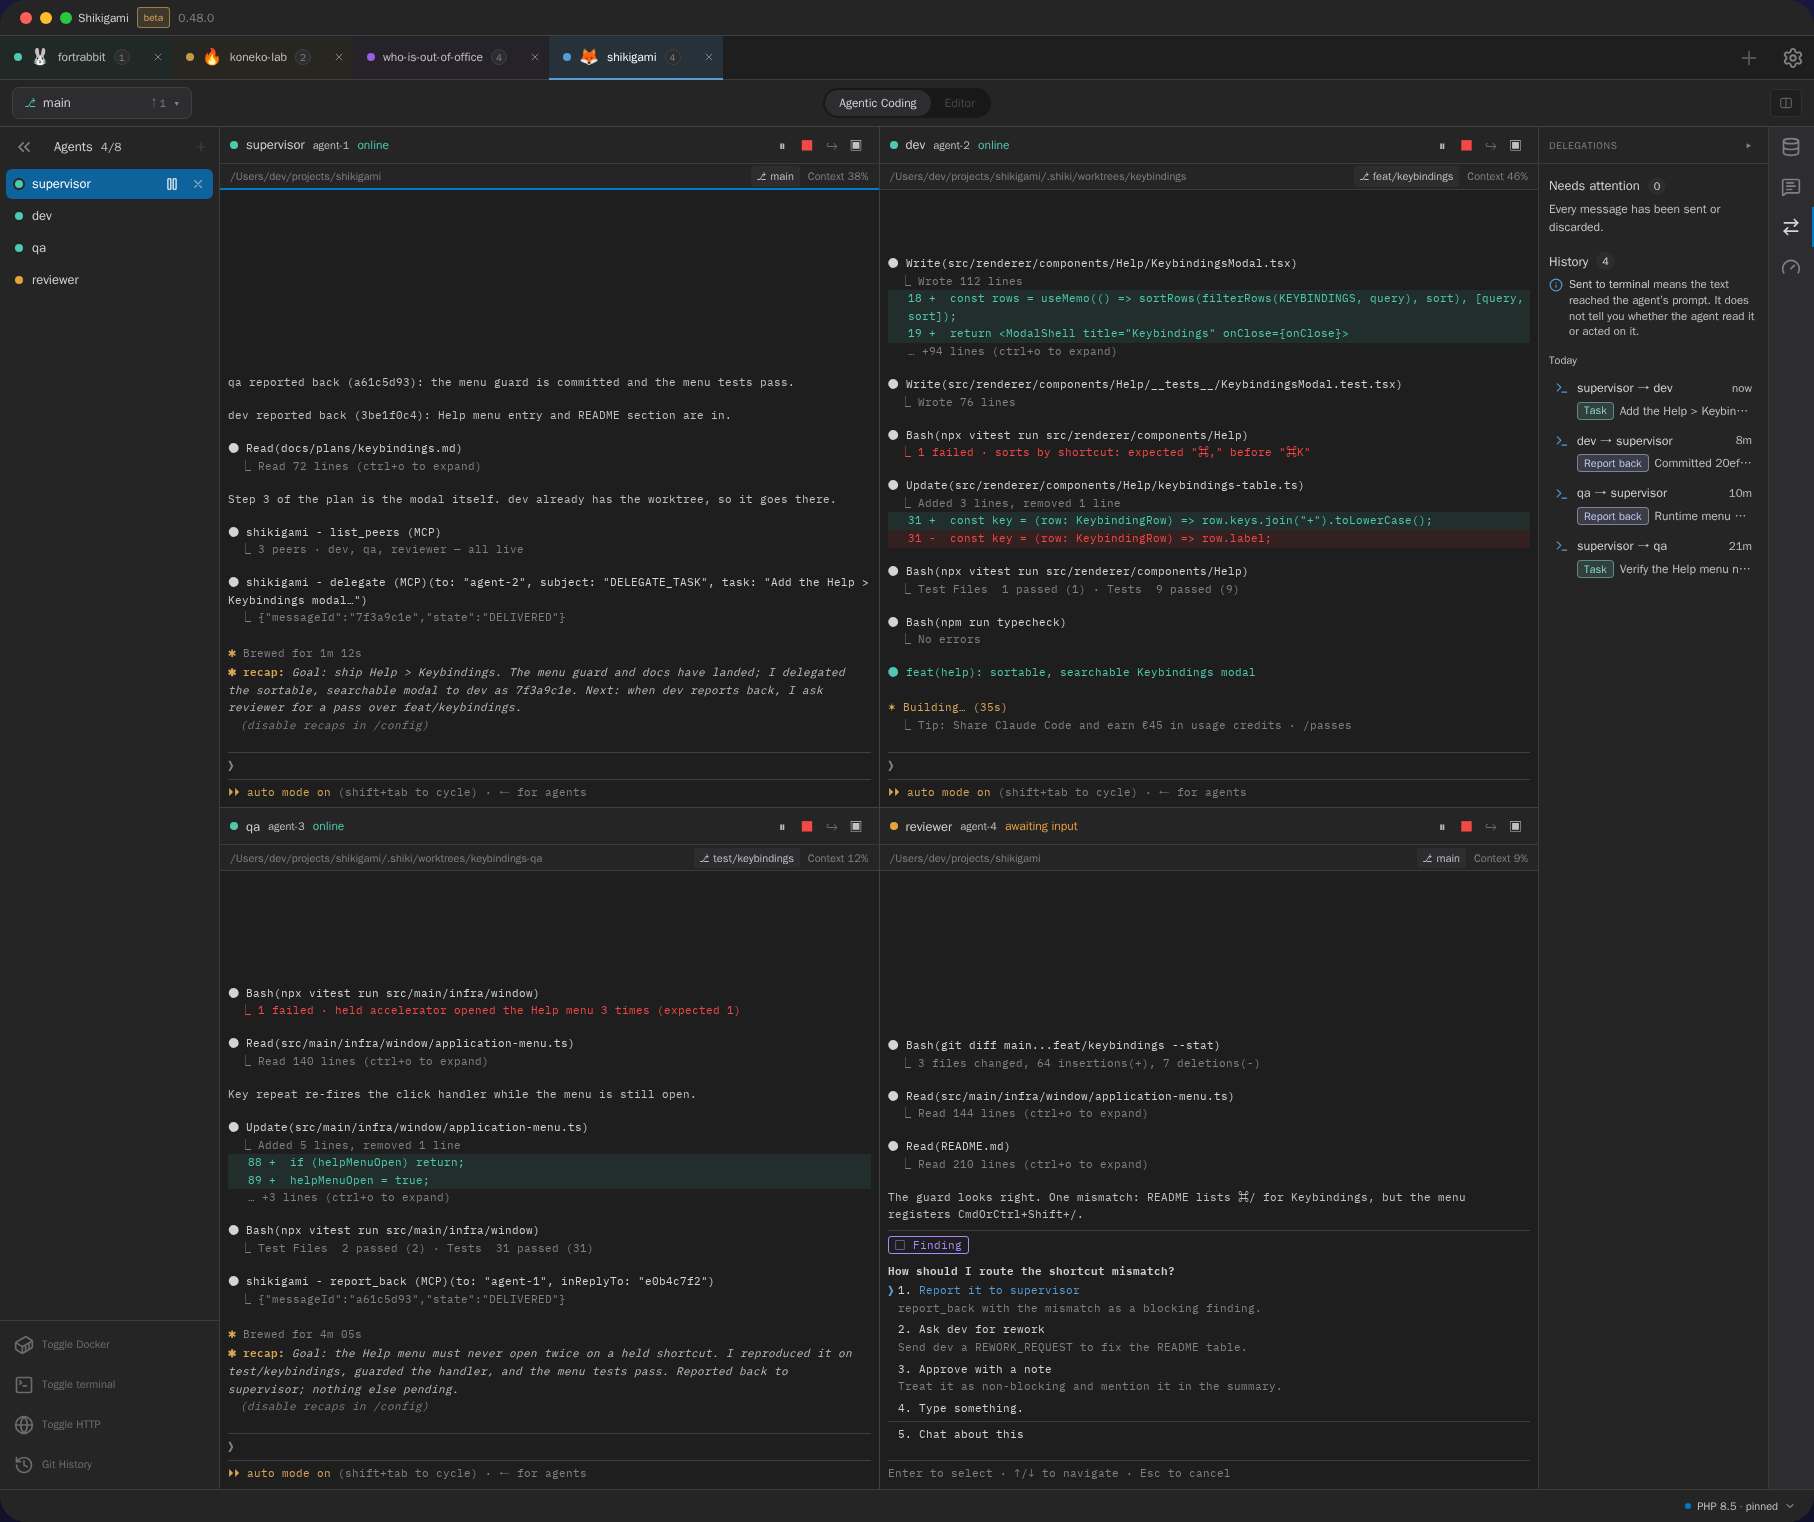The height and width of the screenshot is (1522, 1814).
Task: Maximize the qa agent-3 pane
Action: 856,827
